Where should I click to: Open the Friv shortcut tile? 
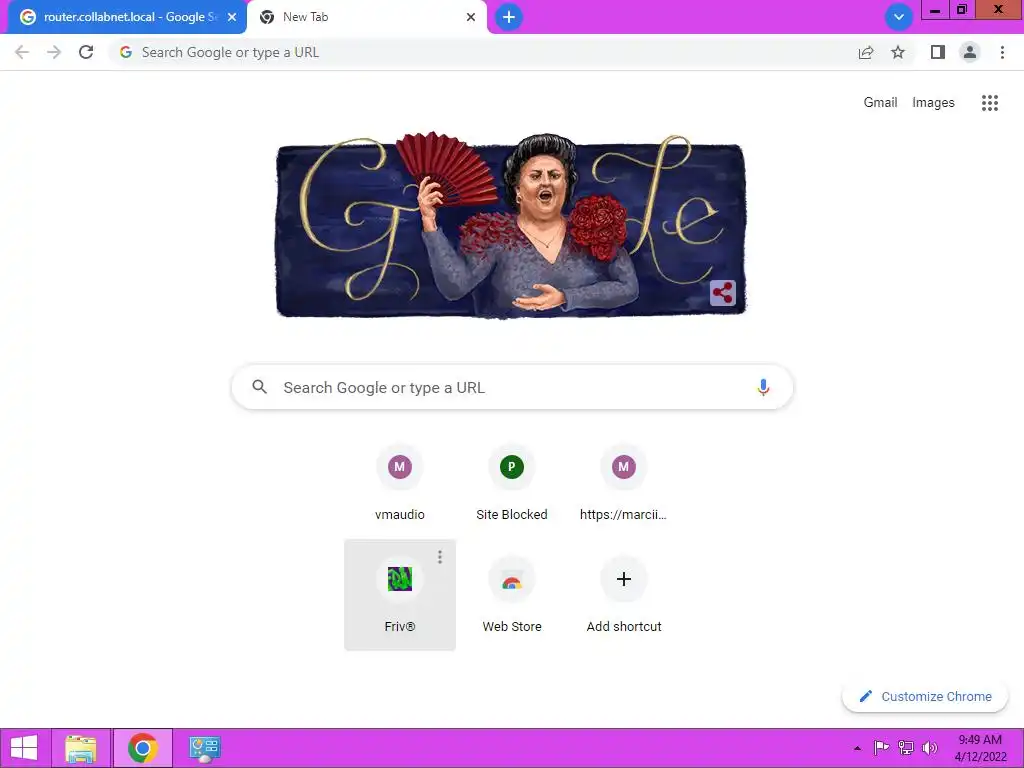click(400, 595)
